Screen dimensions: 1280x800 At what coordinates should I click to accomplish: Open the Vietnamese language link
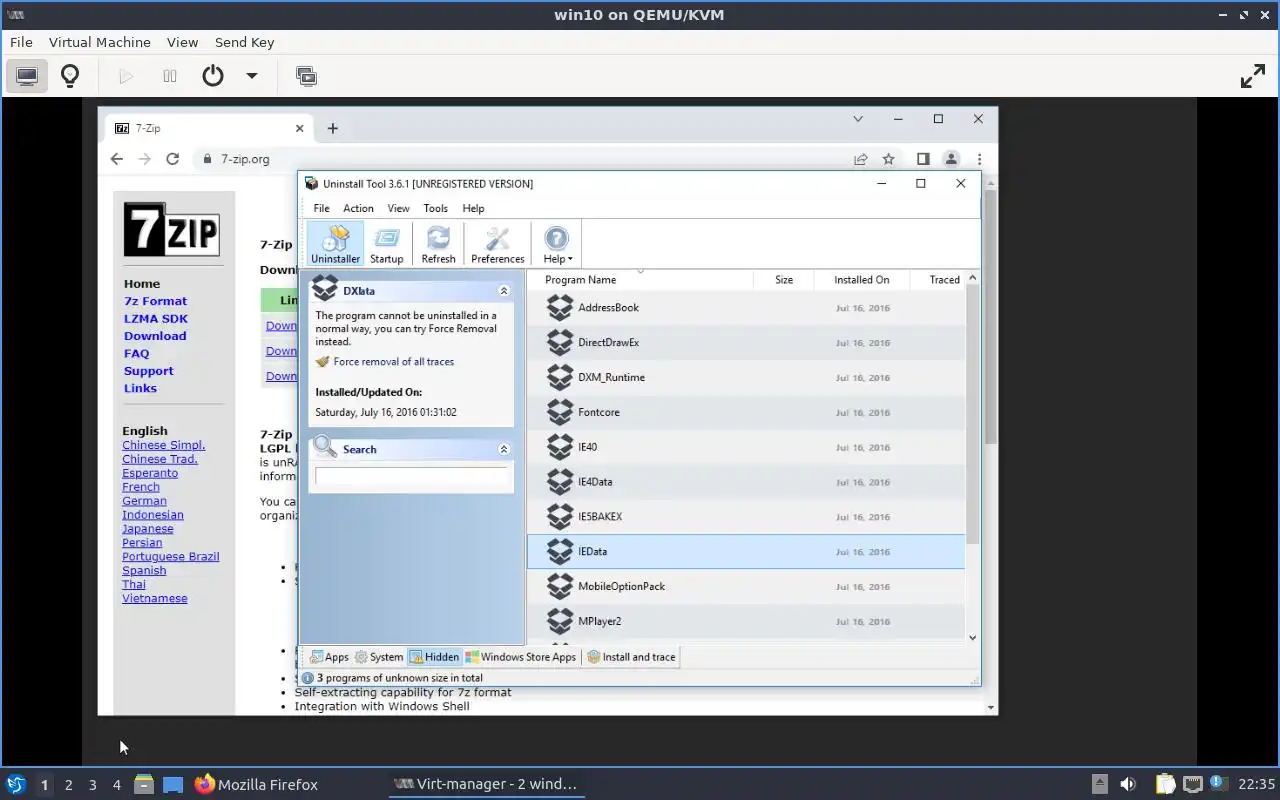[x=154, y=598]
